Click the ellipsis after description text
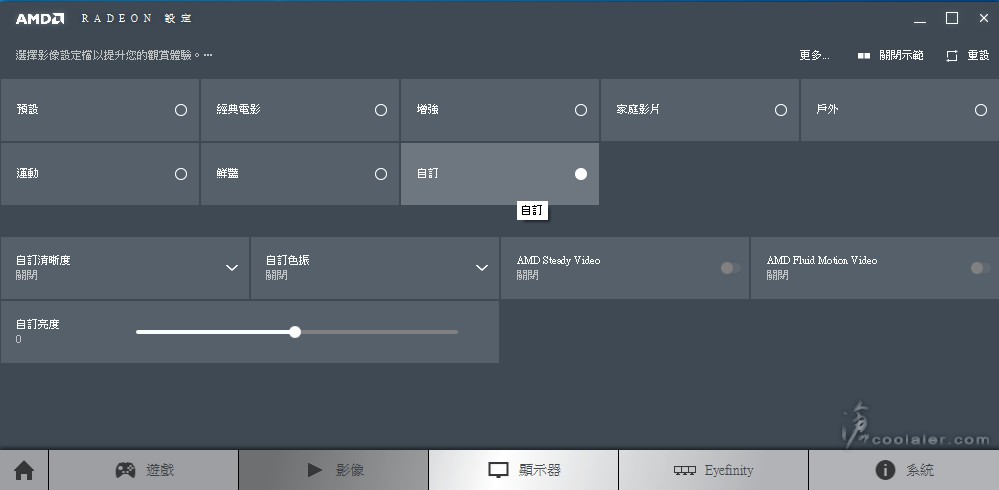999x490 pixels. click(208, 55)
